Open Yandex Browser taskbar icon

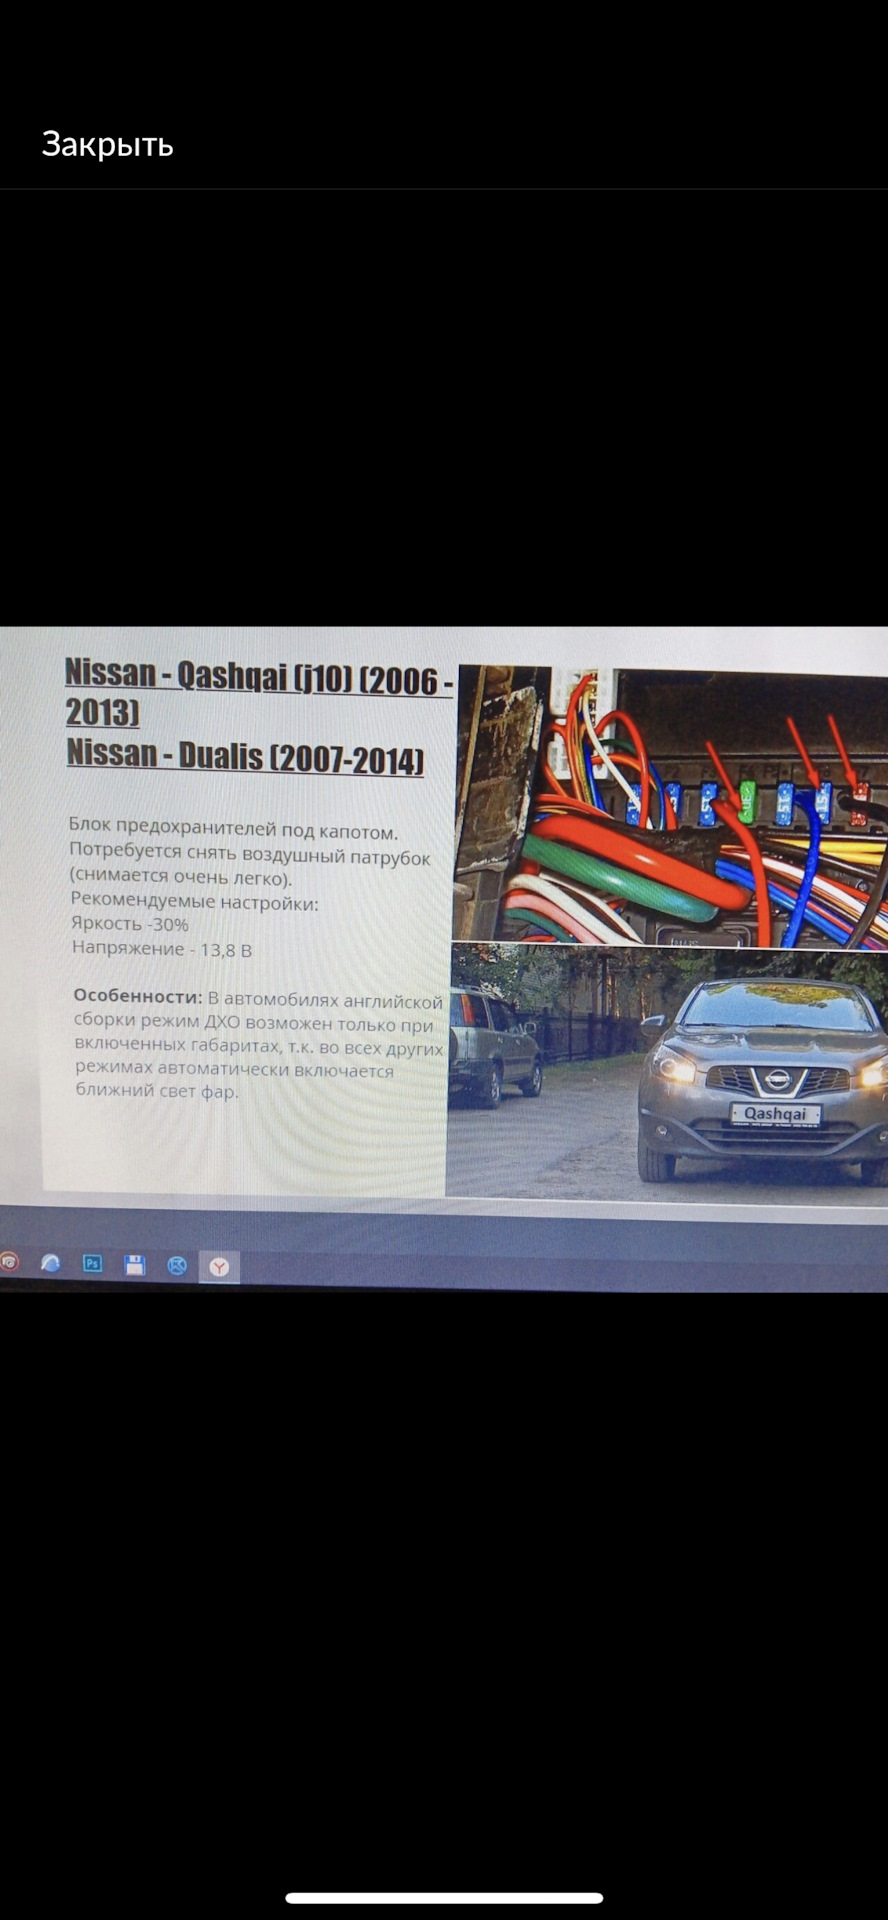point(219,1267)
